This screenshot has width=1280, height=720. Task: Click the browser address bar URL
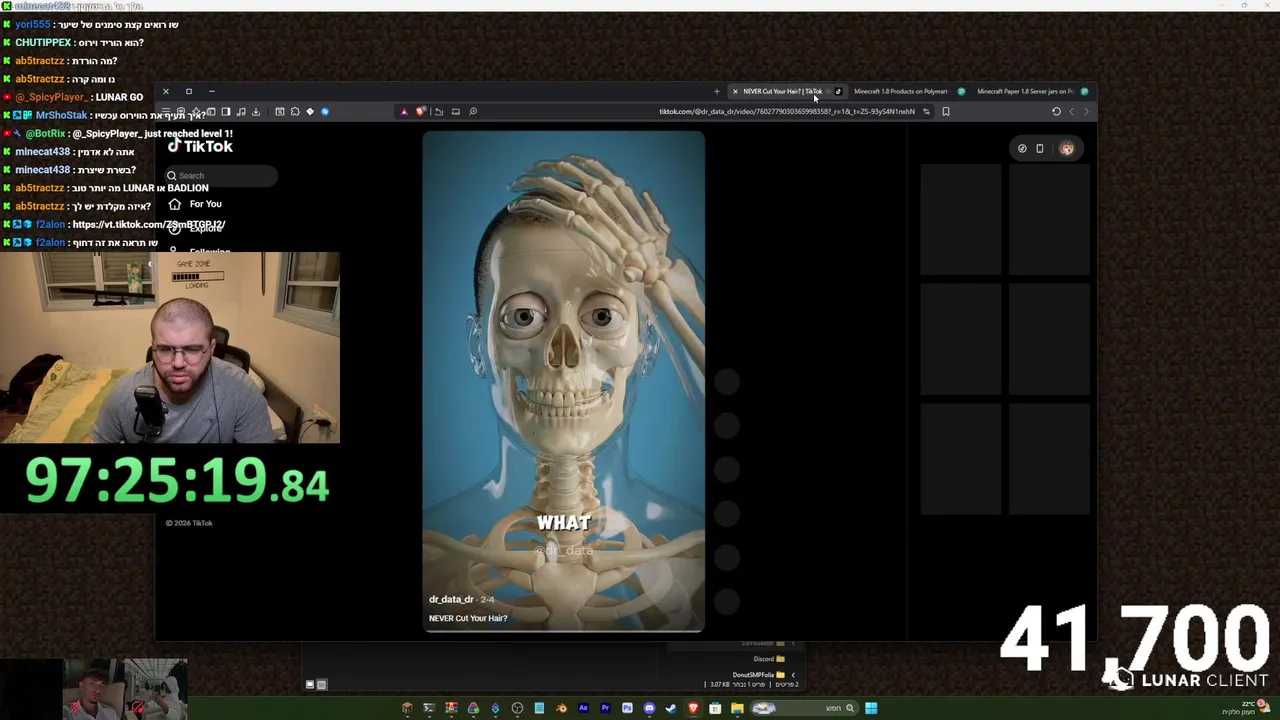click(786, 111)
